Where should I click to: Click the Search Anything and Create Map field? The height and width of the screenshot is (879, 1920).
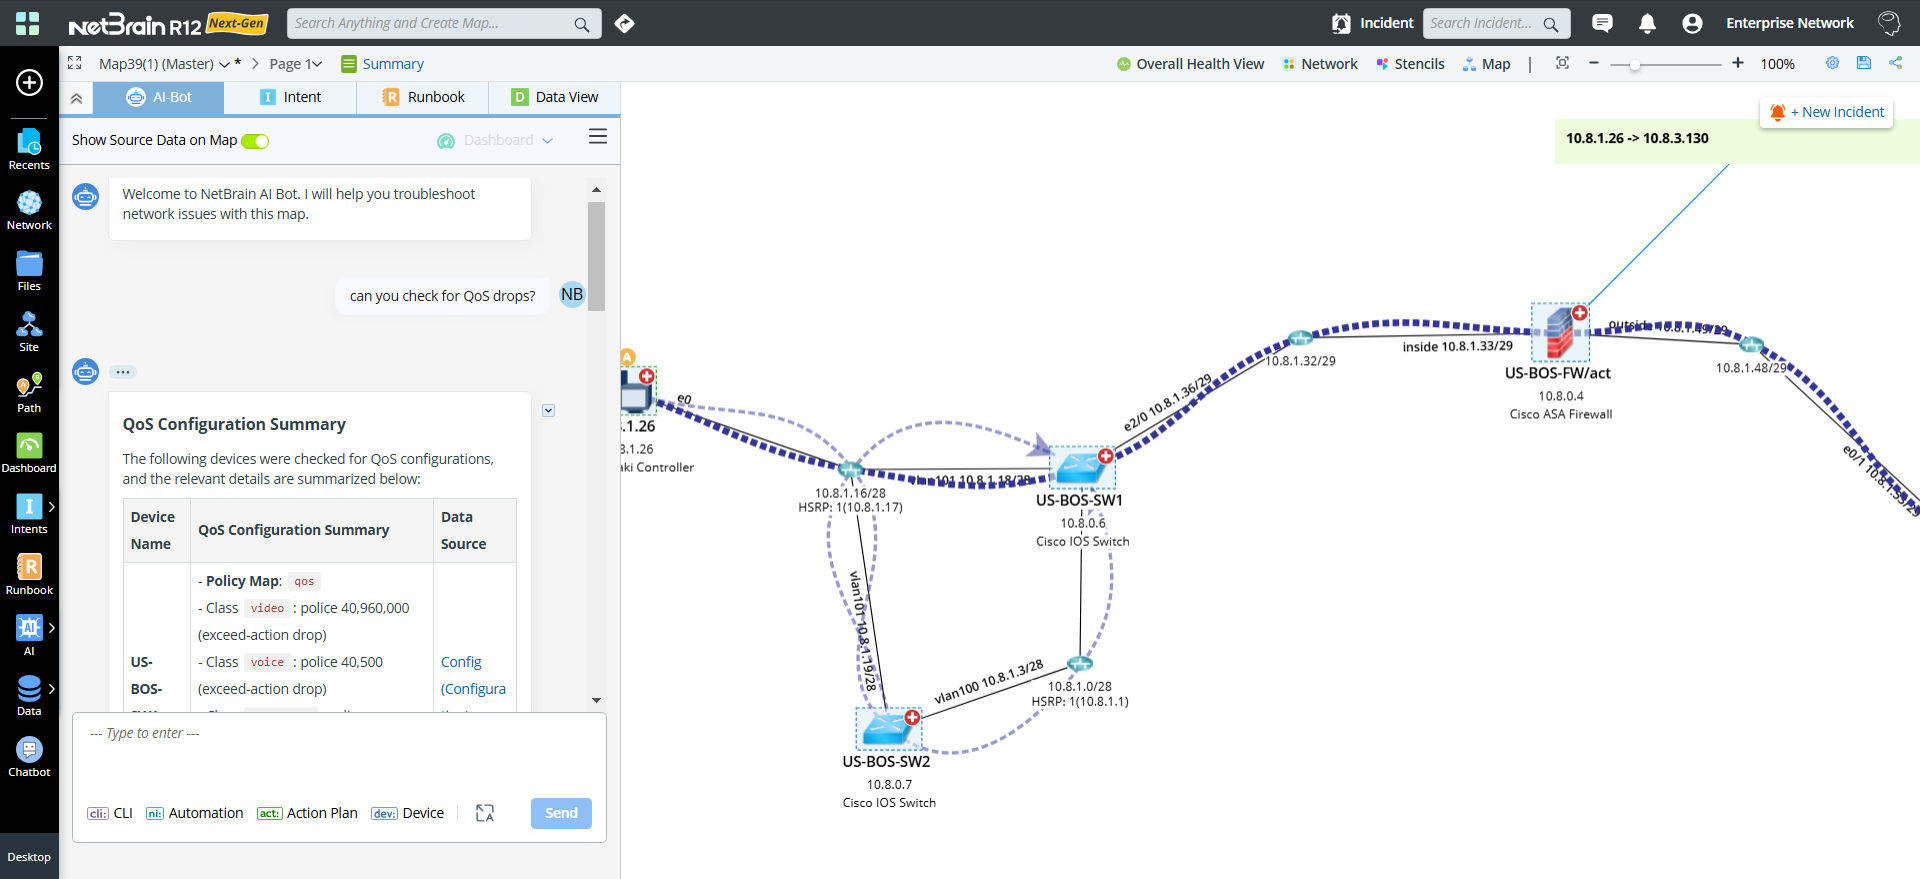click(444, 23)
